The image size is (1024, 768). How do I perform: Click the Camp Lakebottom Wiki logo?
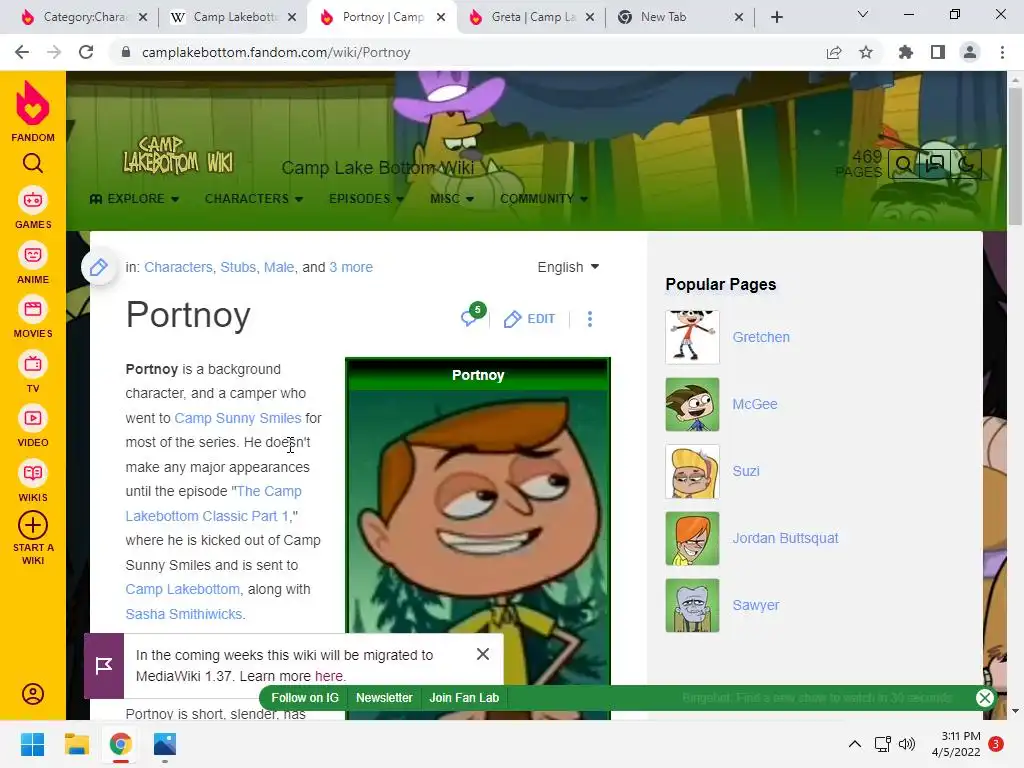click(x=178, y=156)
